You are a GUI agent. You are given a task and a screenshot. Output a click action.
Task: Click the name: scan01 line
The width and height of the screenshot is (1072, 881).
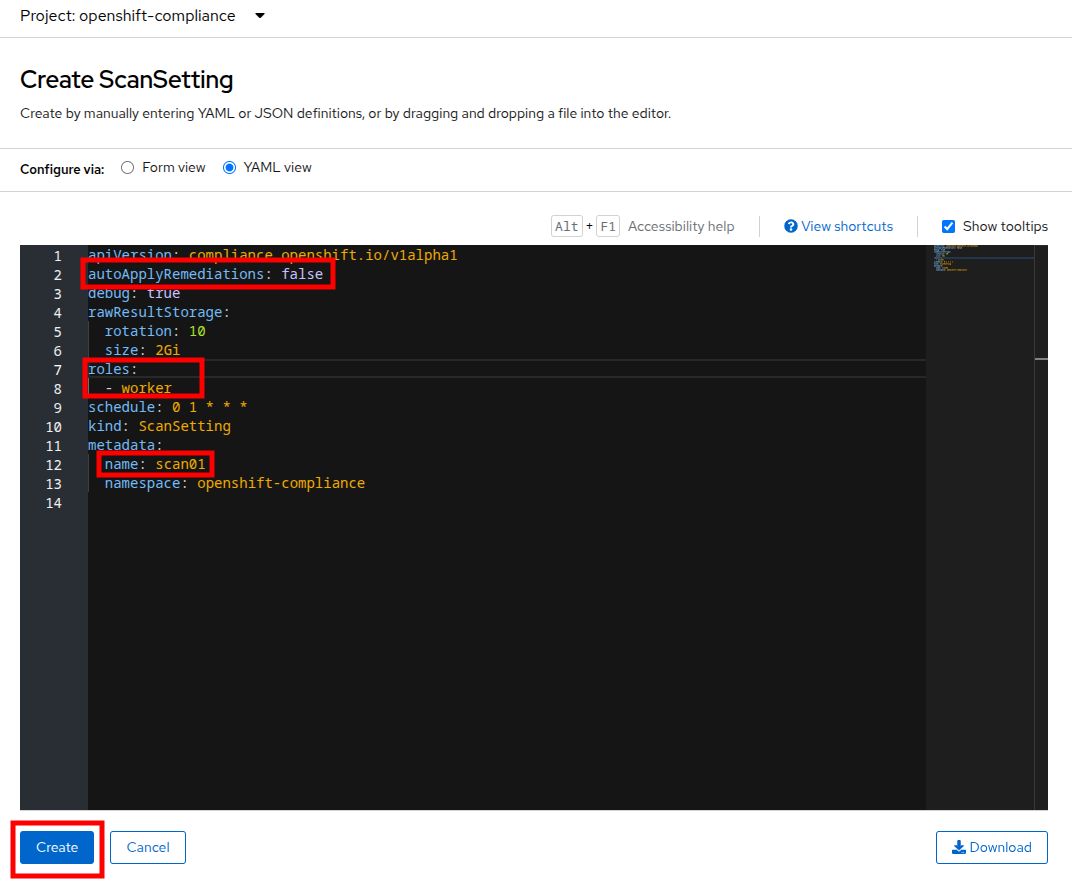155,465
